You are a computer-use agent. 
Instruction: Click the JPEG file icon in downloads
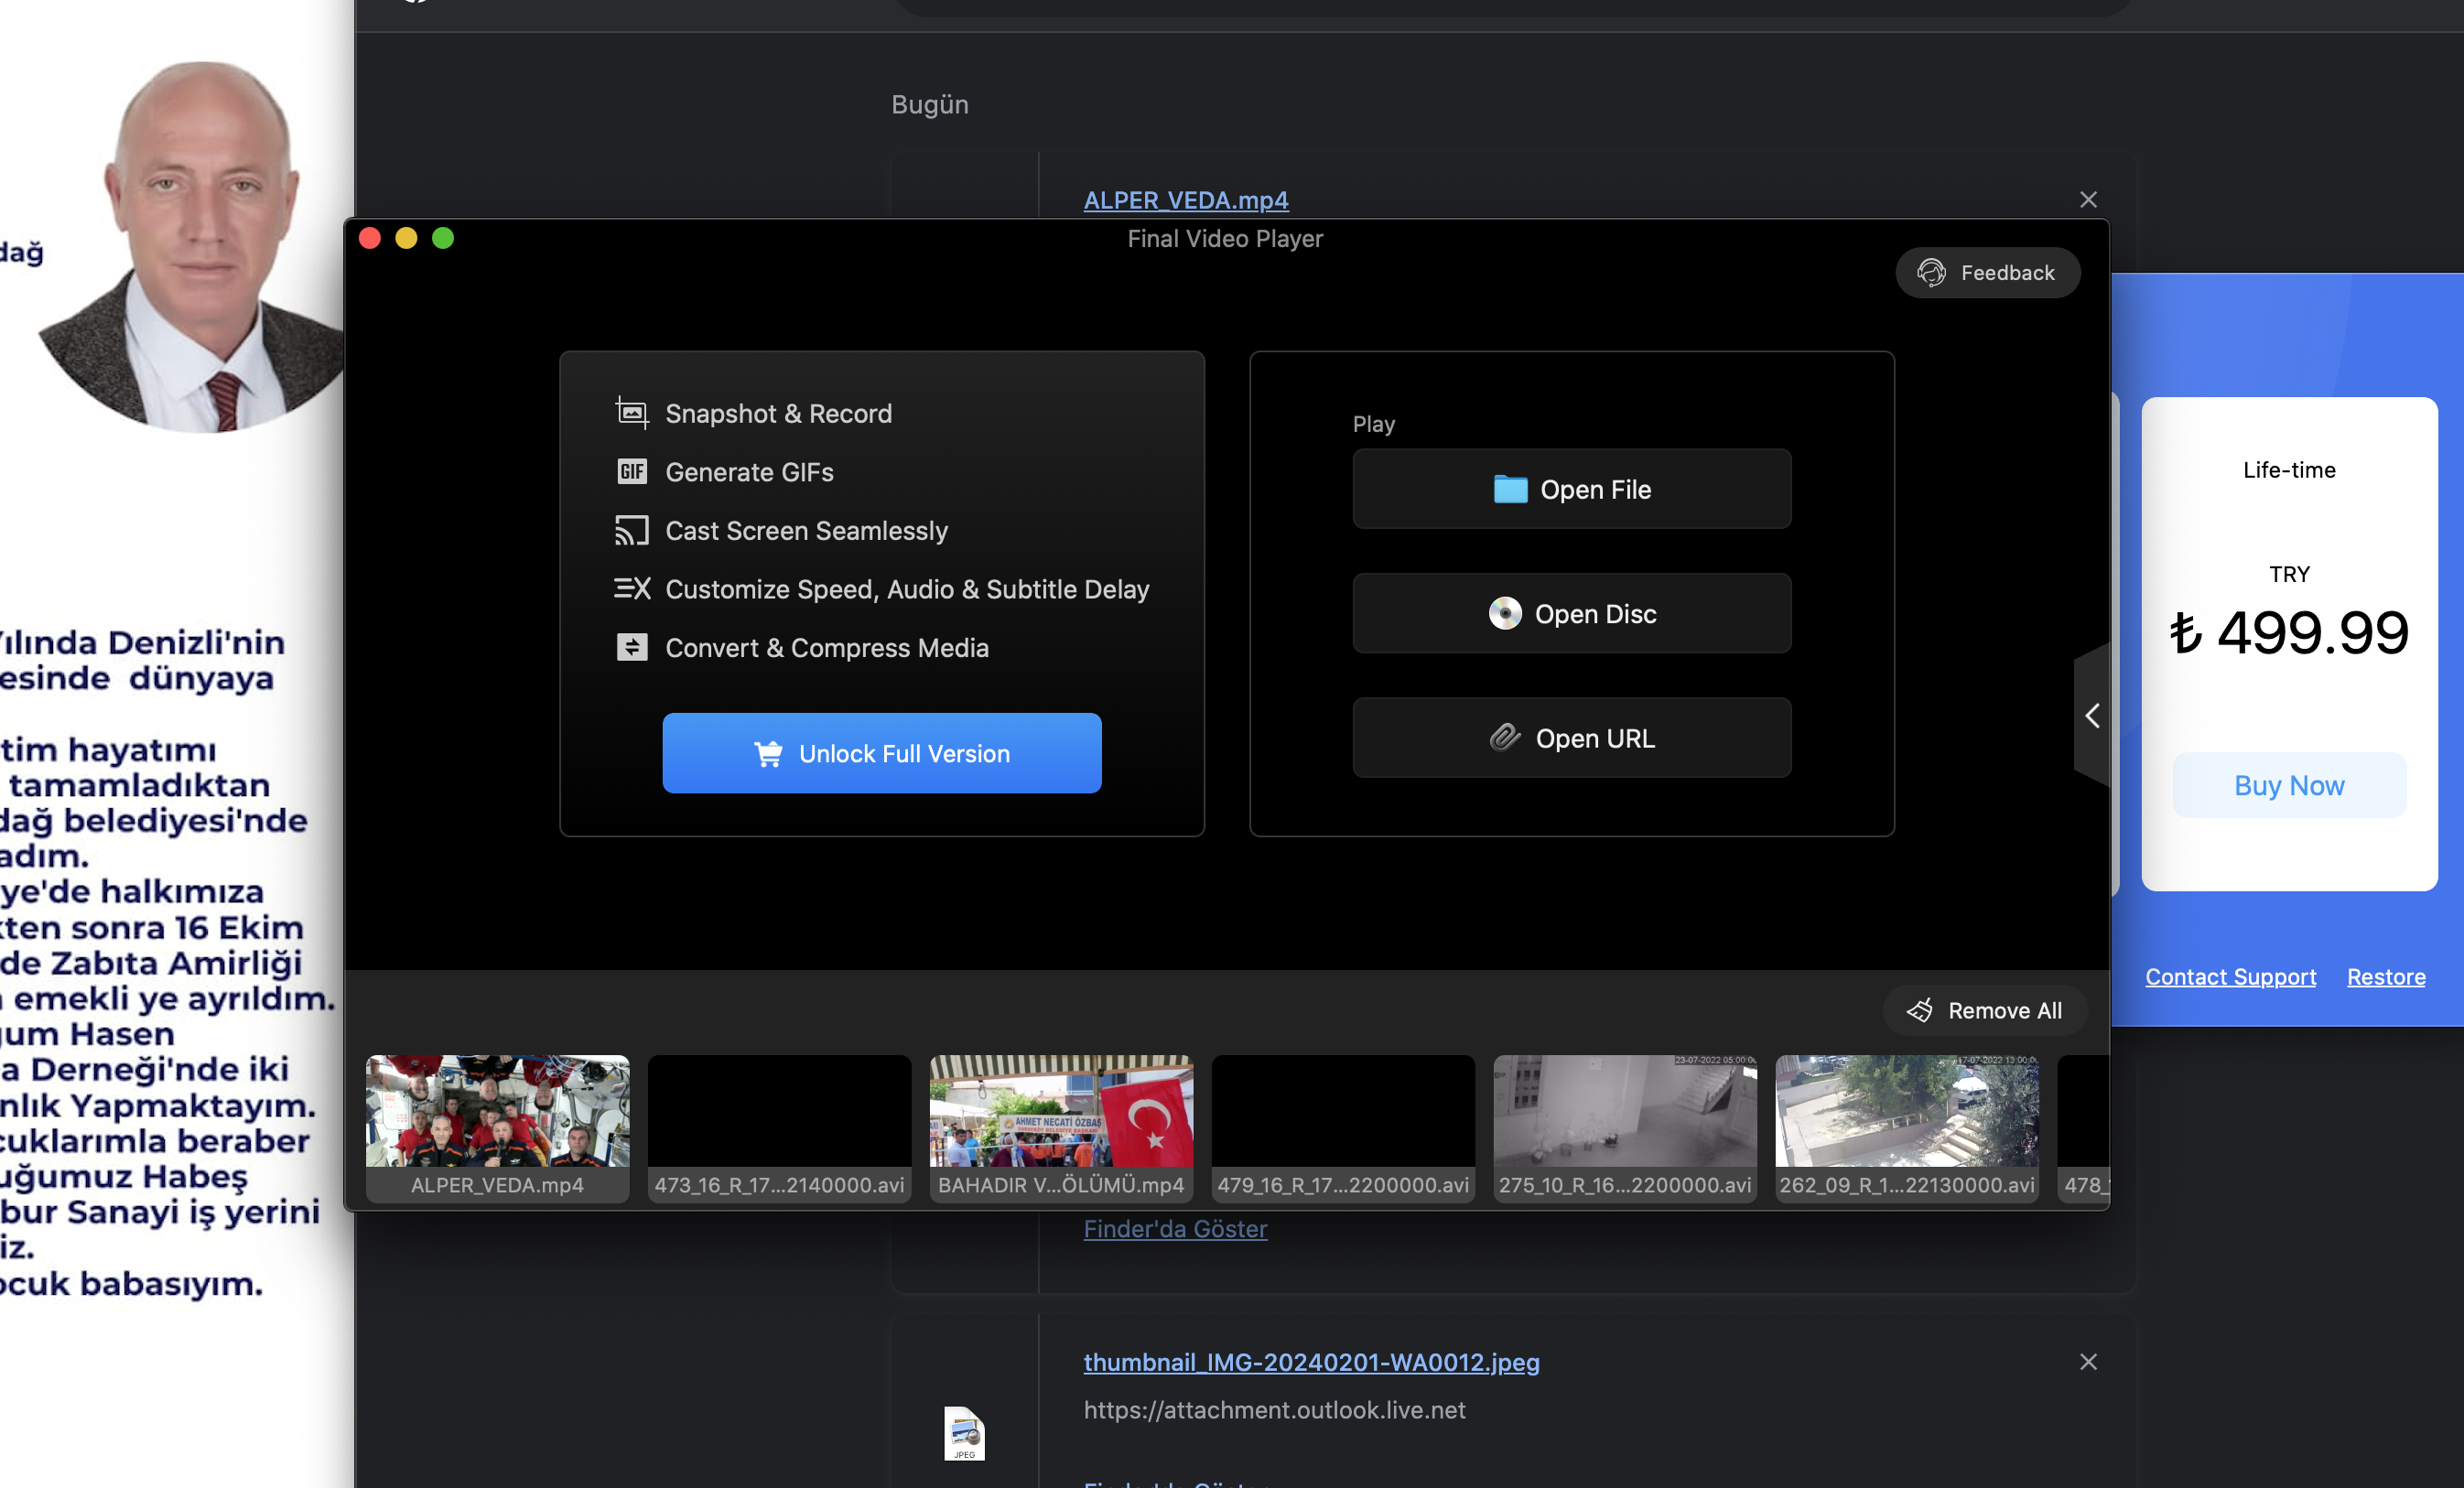[x=964, y=1433]
